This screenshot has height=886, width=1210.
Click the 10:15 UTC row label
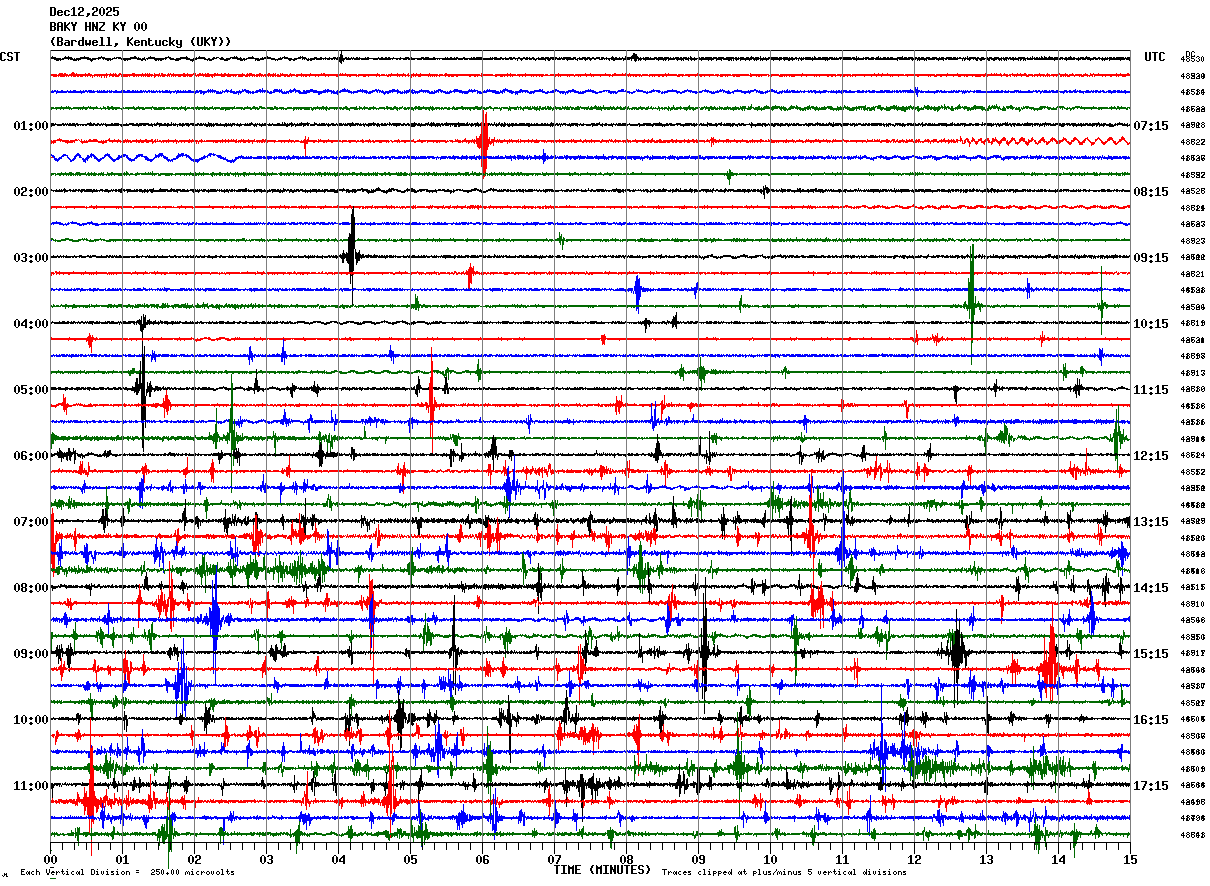click(x=1151, y=324)
